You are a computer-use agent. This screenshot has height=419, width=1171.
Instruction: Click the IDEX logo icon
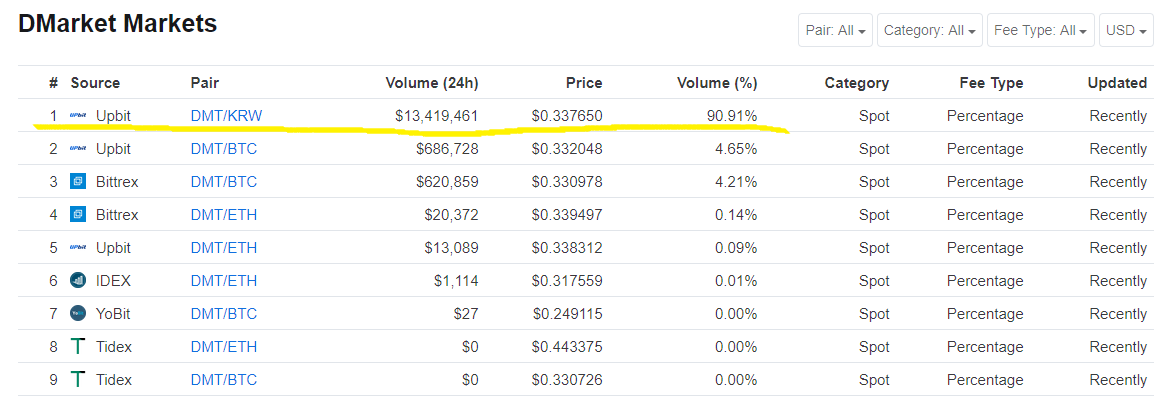(x=78, y=280)
